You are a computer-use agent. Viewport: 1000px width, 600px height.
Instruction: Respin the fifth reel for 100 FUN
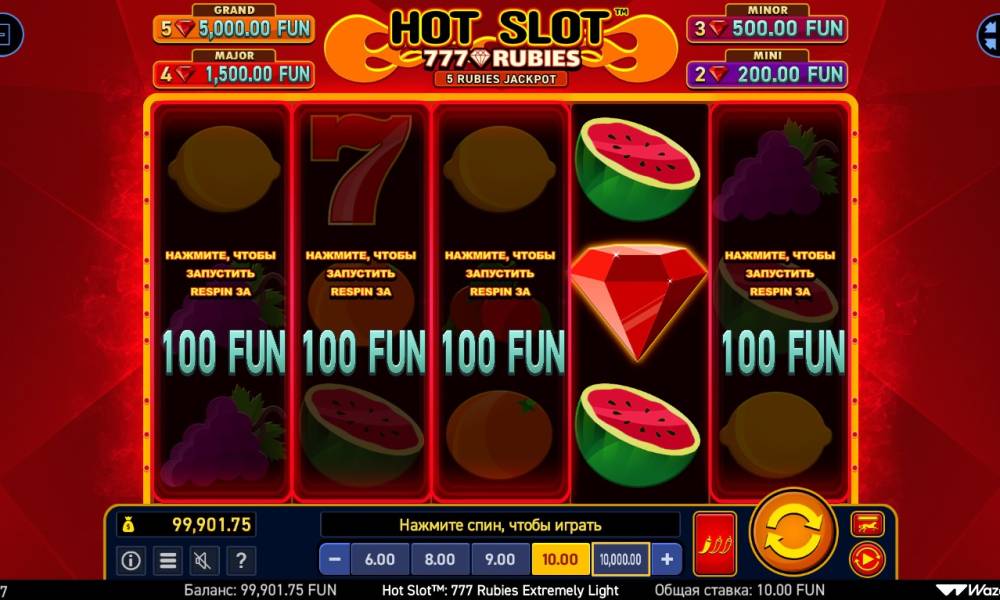pyautogui.click(x=780, y=302)
